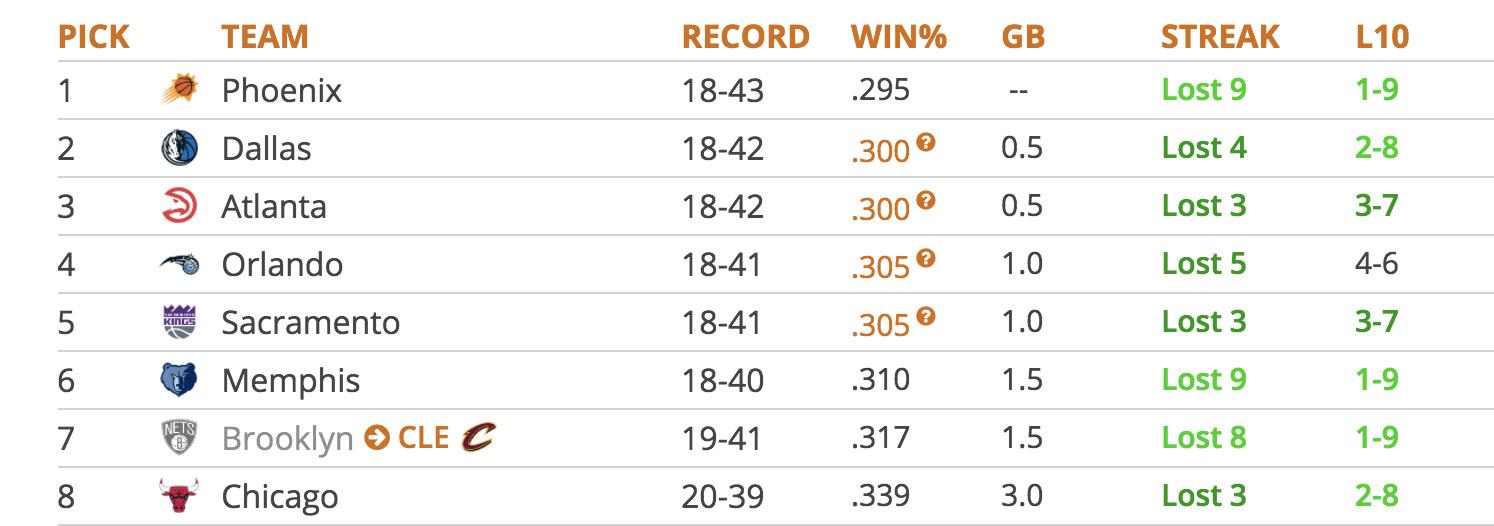Open the CLE pick owner link
Viewport: 1494px width, 526px height.
click(423, 438)
